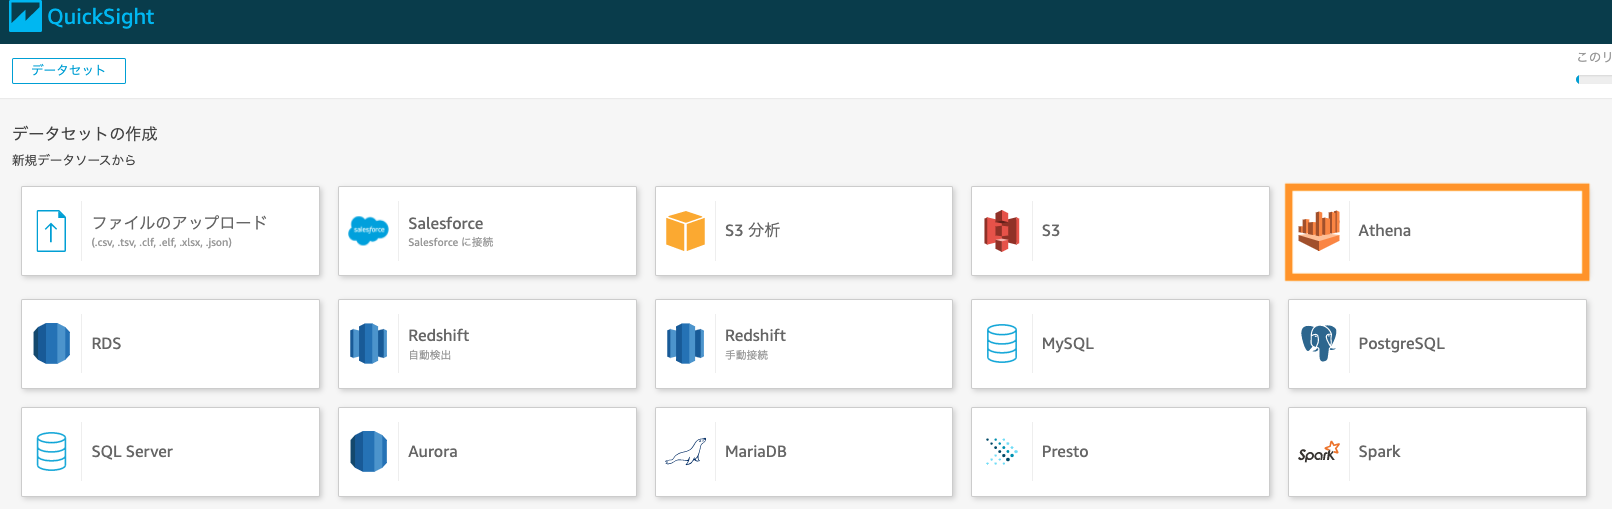
Task: Click the QuickSight title text
Action: (x=101, y=17)
